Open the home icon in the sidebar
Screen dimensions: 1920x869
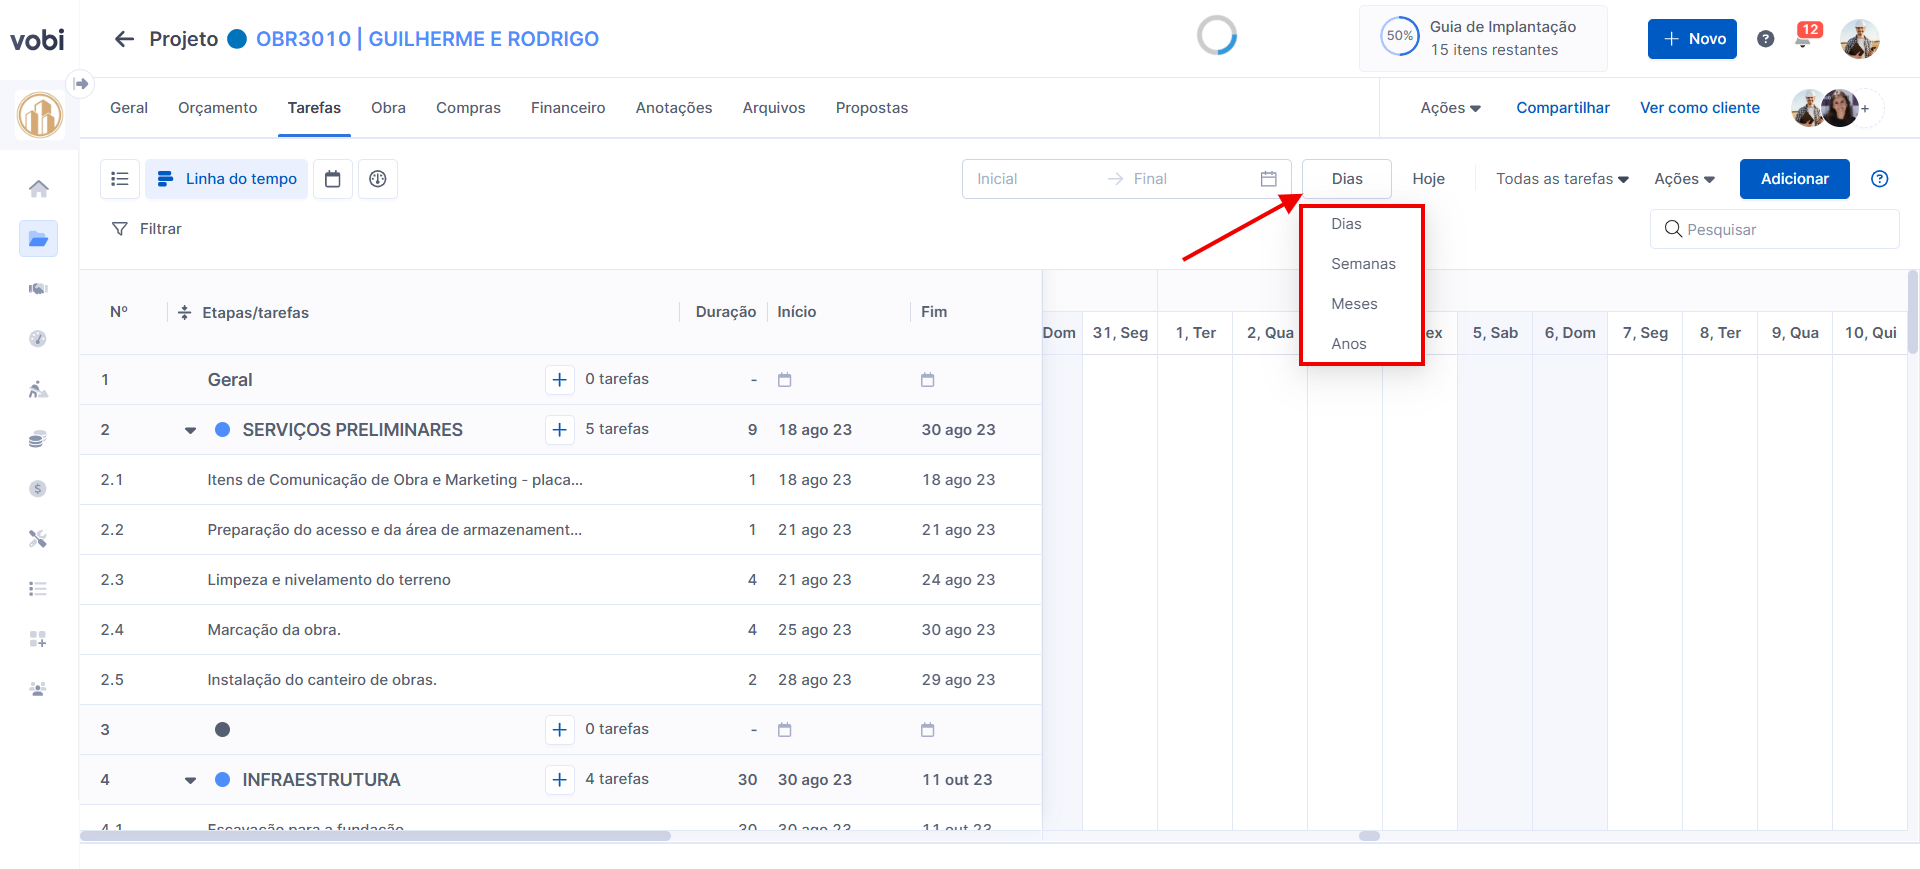tap(38, 188)
